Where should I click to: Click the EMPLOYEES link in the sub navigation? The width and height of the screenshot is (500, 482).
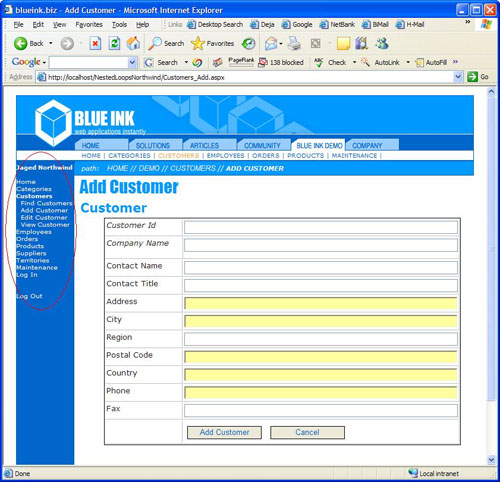(226, 156)
